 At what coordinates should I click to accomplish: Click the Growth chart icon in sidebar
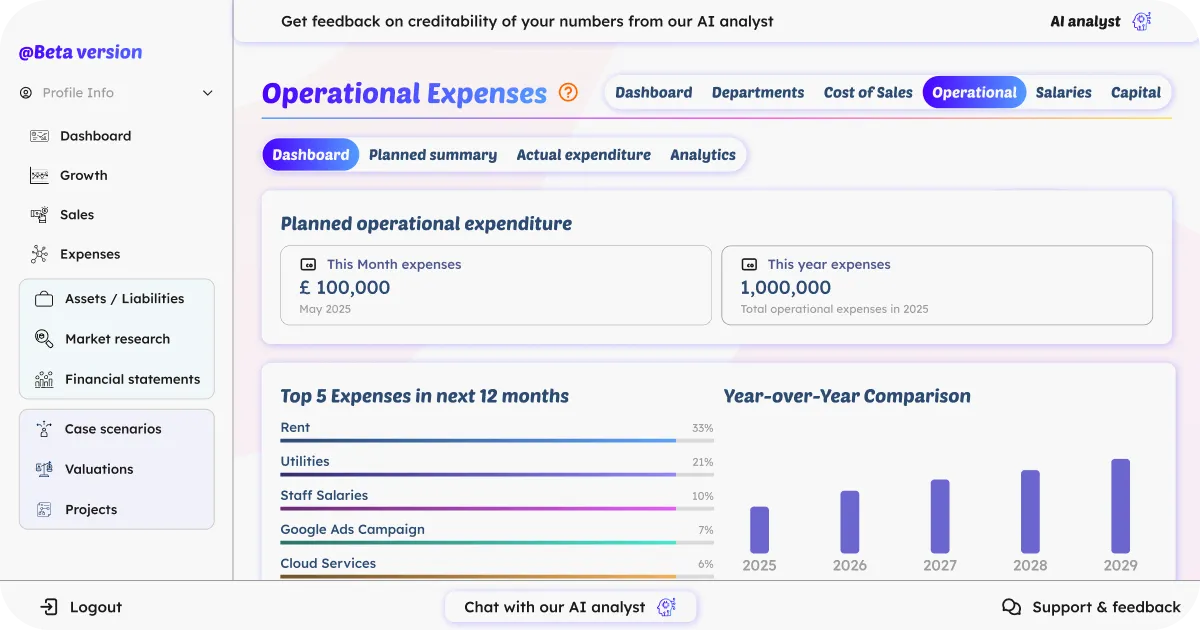click(x=39, y=175)
